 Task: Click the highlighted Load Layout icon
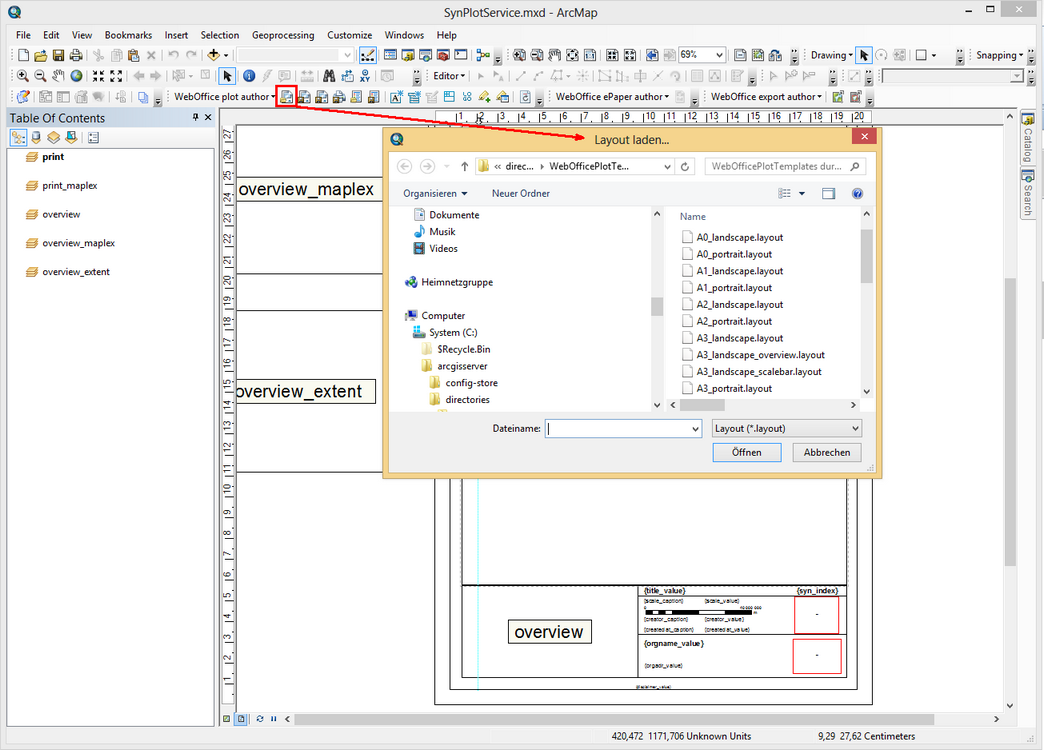coord(286,96)
